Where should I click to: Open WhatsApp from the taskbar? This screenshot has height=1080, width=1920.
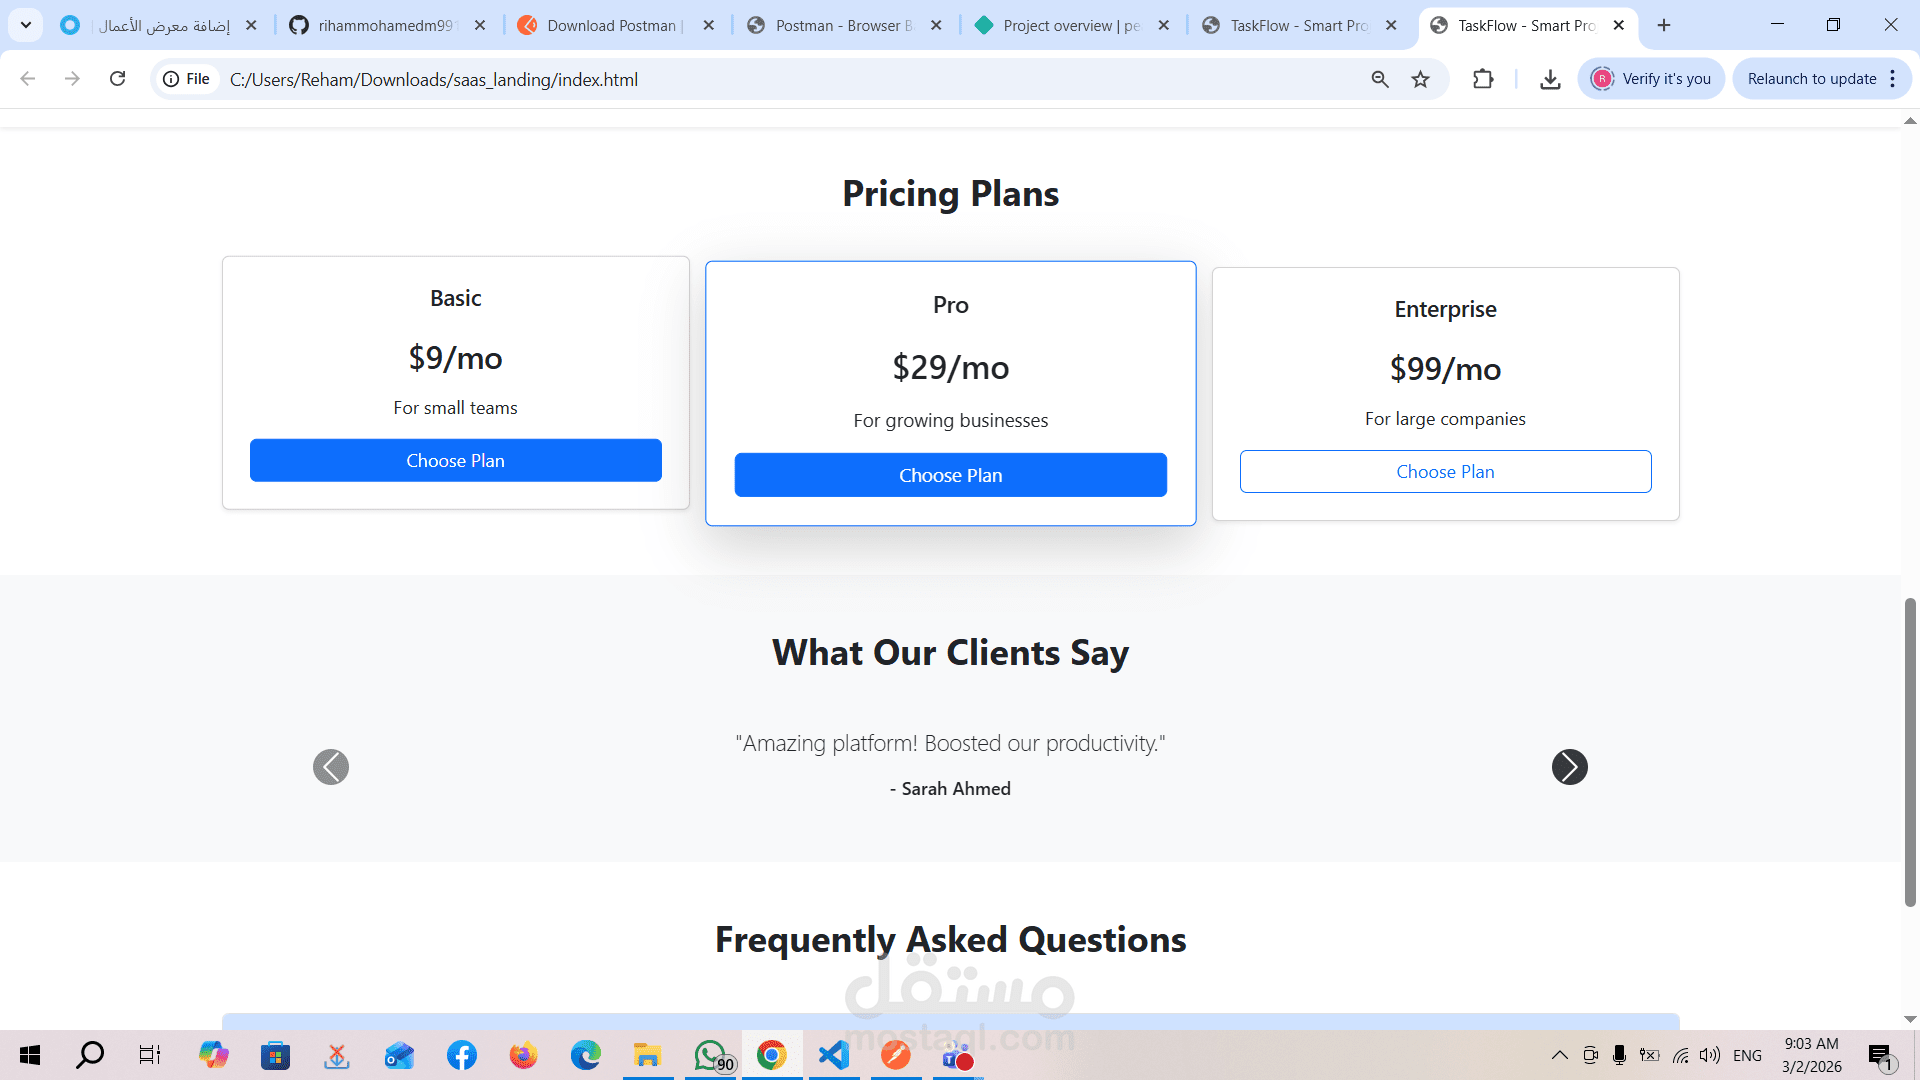[711, 1055]
